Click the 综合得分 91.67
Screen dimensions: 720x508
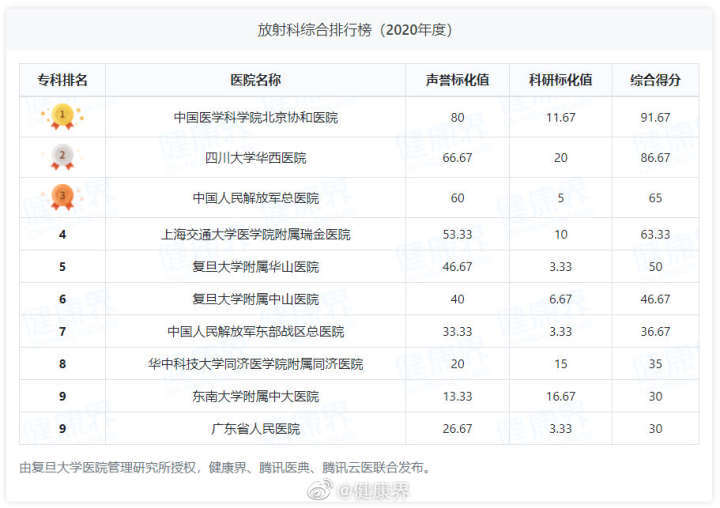(x=655, y=118)
